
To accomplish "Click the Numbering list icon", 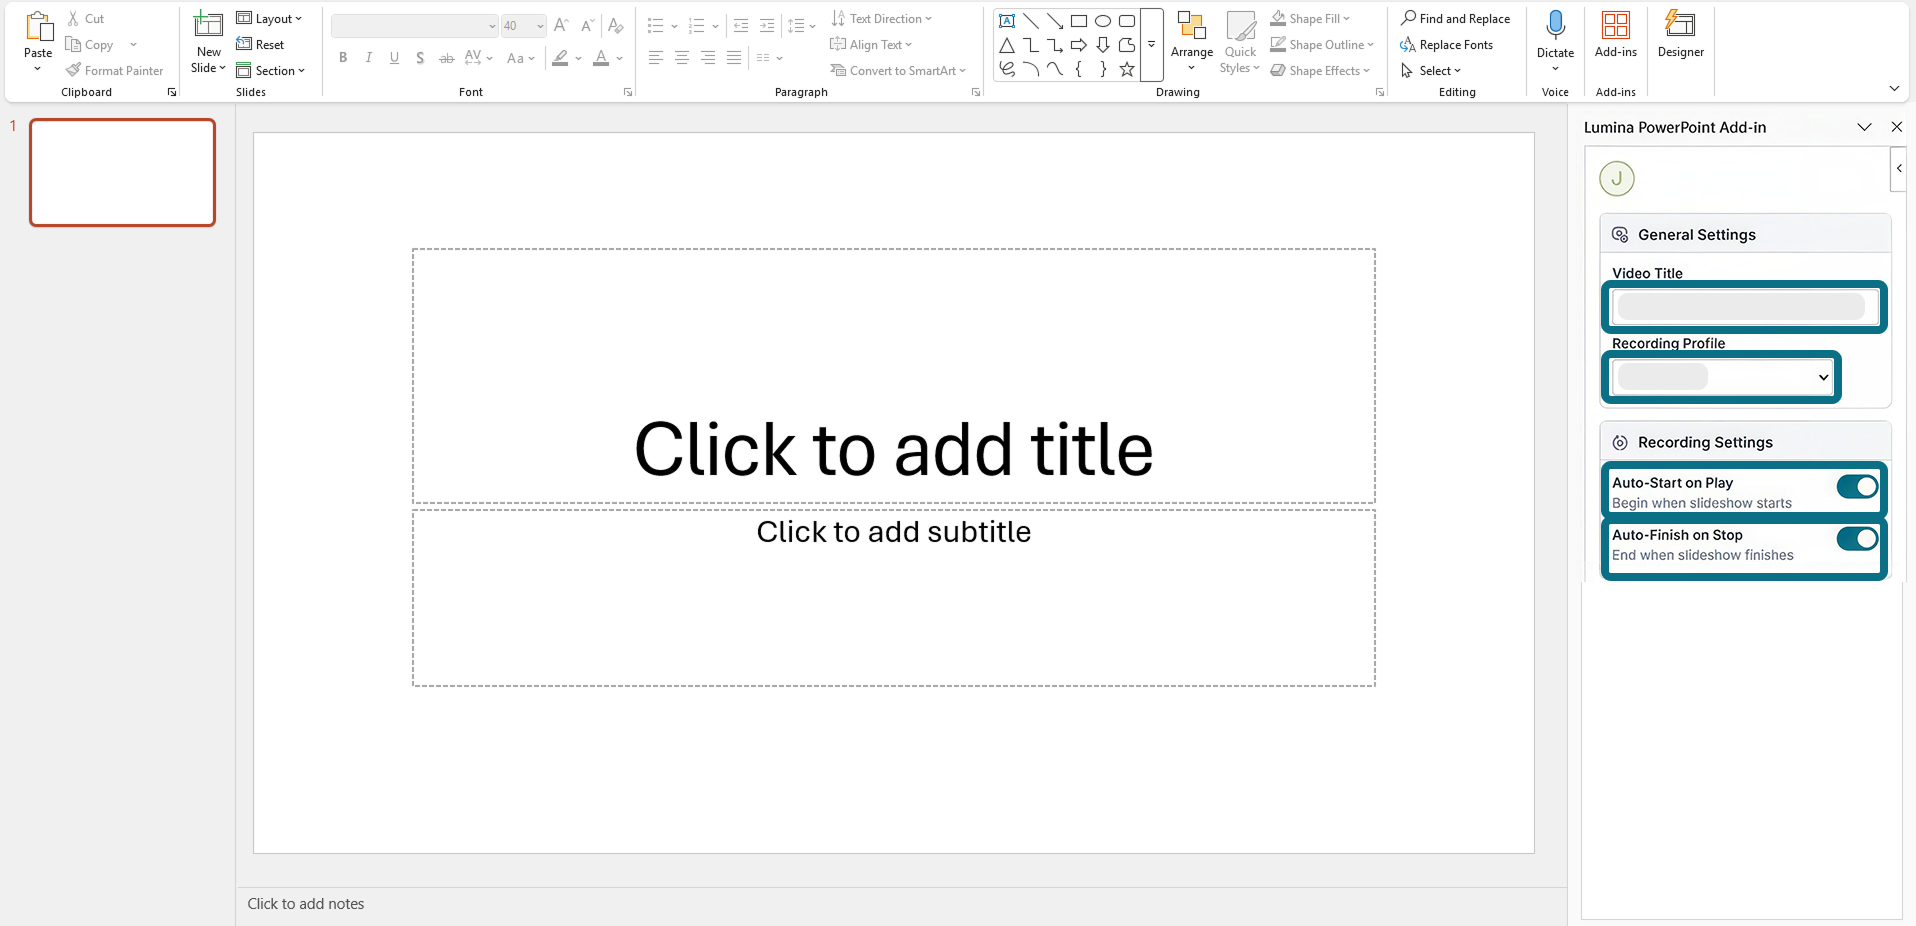I will (697, 25).
